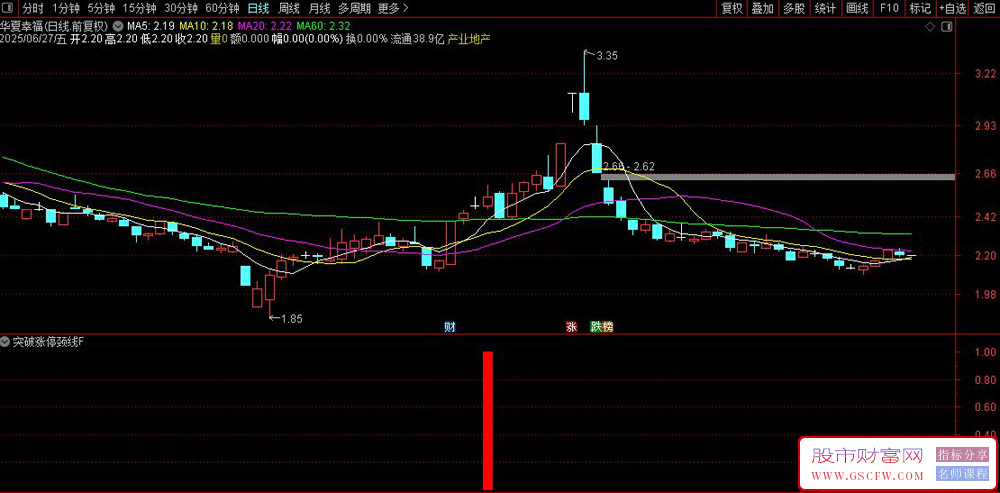The height and width of the screenshot is (493, 1000).
Task: Click the MA10: 2.18 indicator label
Action: 205,27
